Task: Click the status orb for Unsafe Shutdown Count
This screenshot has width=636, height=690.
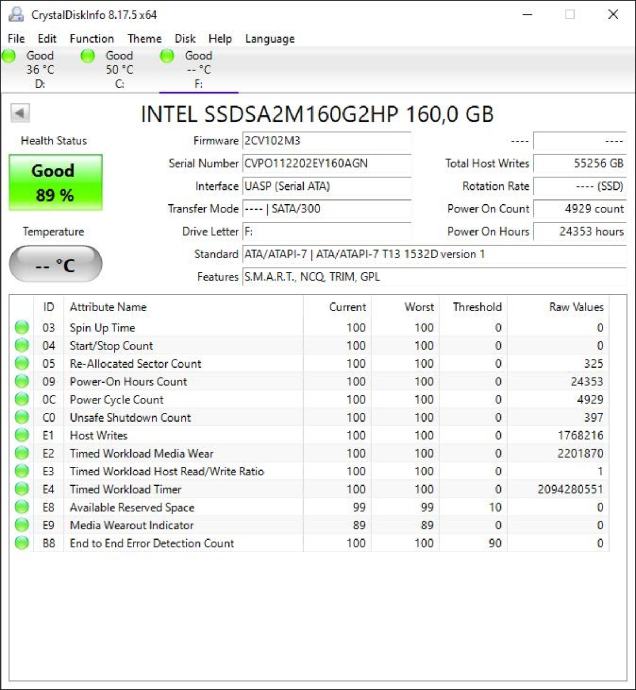Action: tap(22, 417)
